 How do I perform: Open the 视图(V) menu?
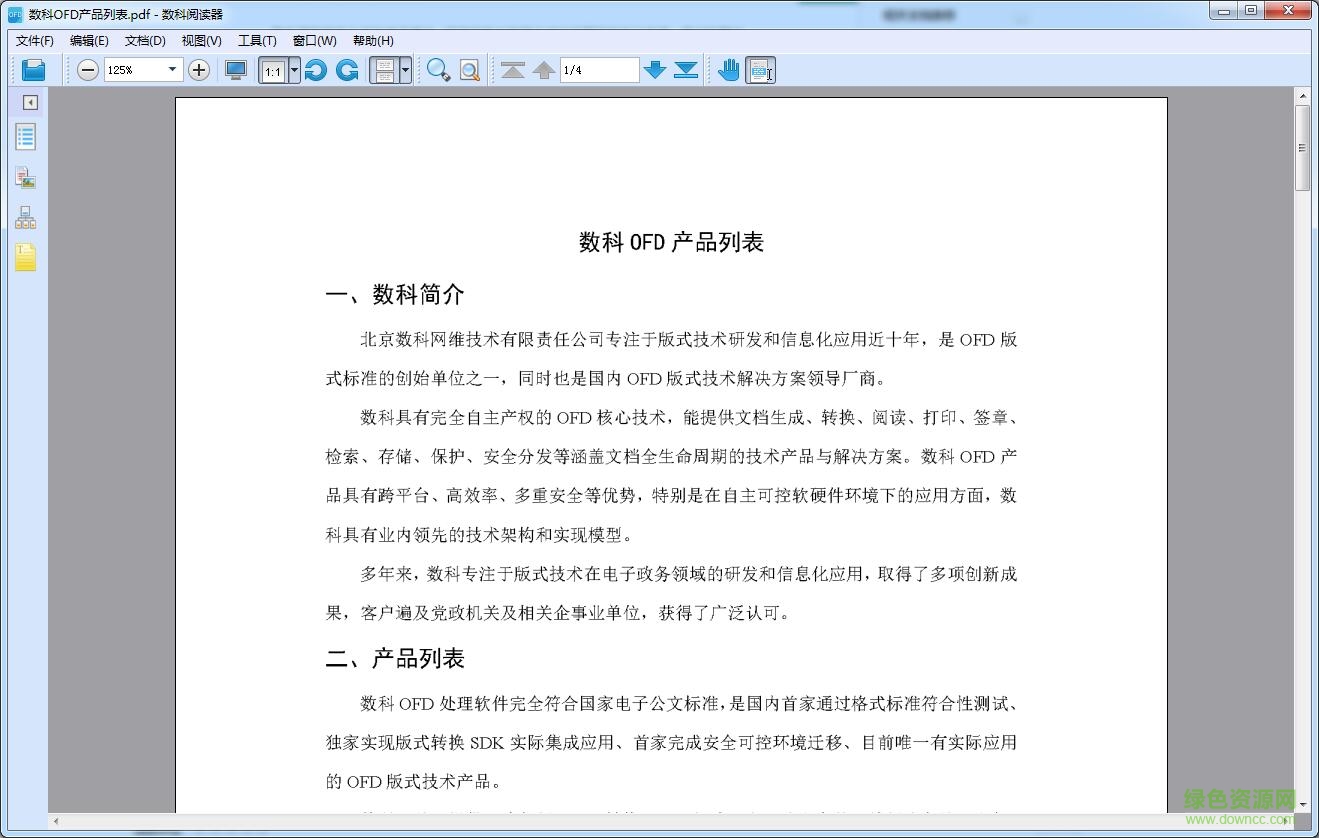click(x=200, y=41)
